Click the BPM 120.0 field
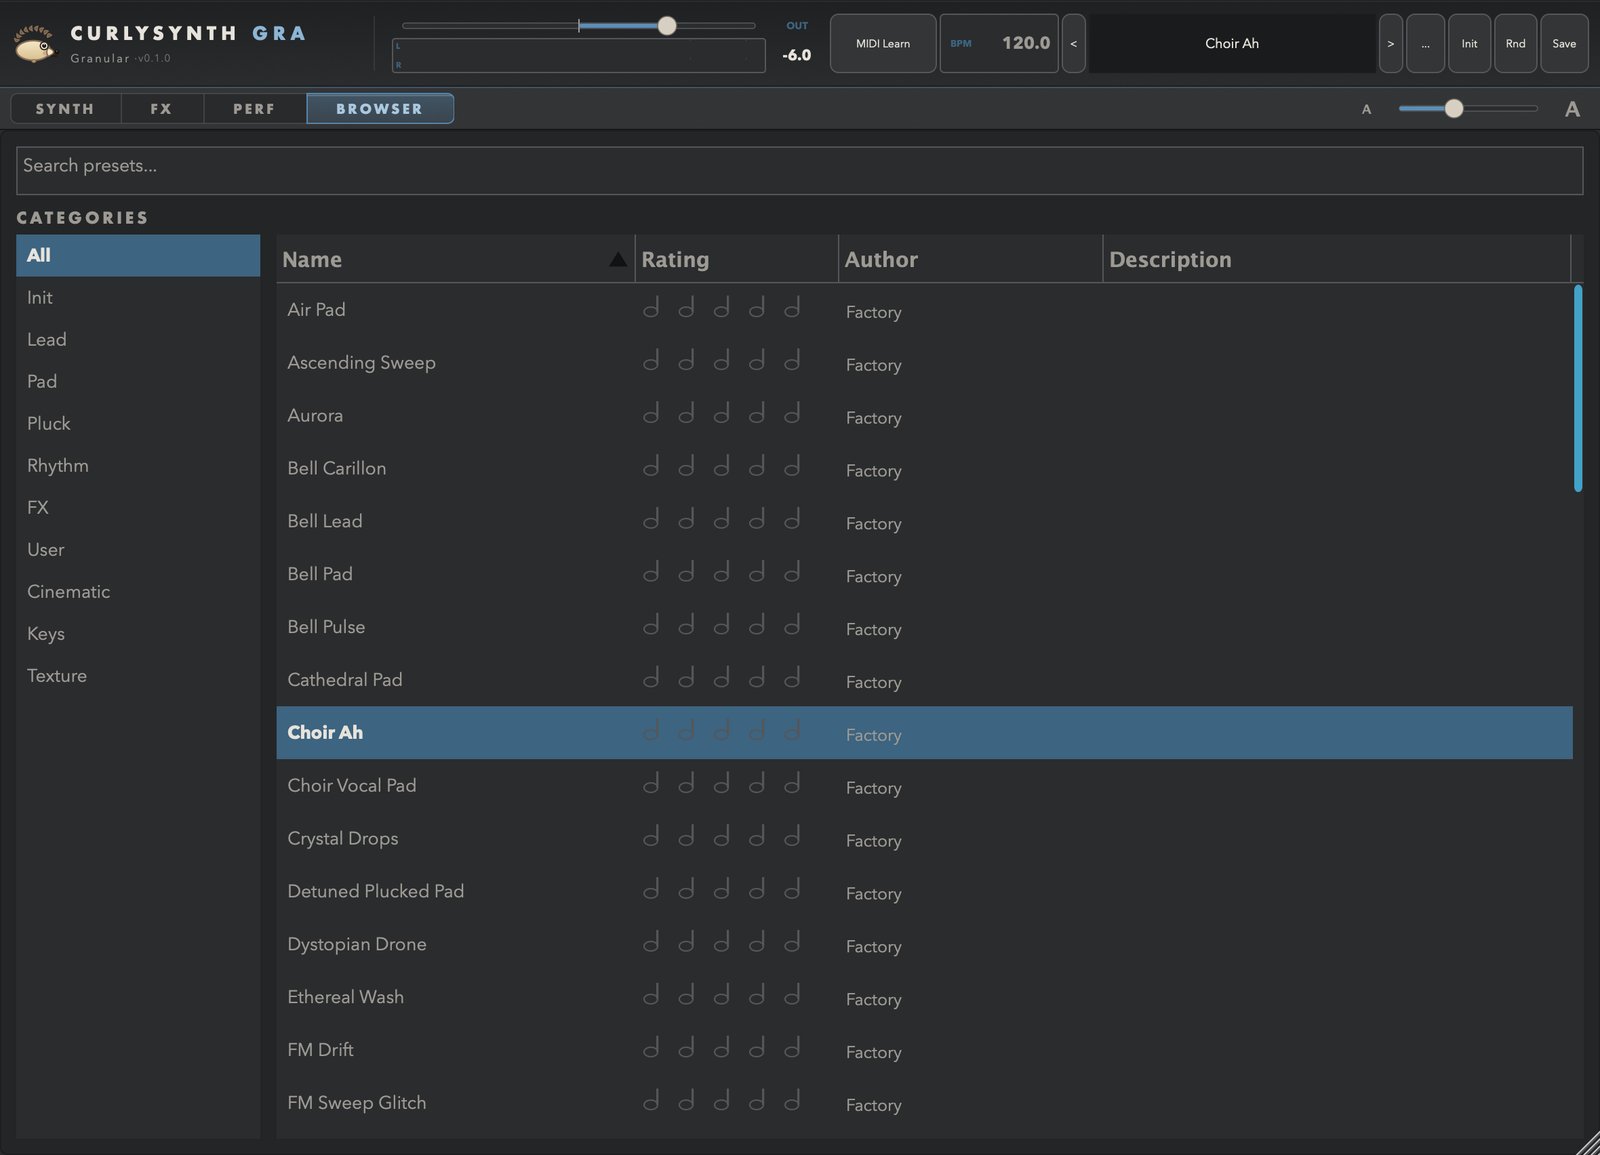Screen dimensions: 1600x1155 tap(998, 43)
